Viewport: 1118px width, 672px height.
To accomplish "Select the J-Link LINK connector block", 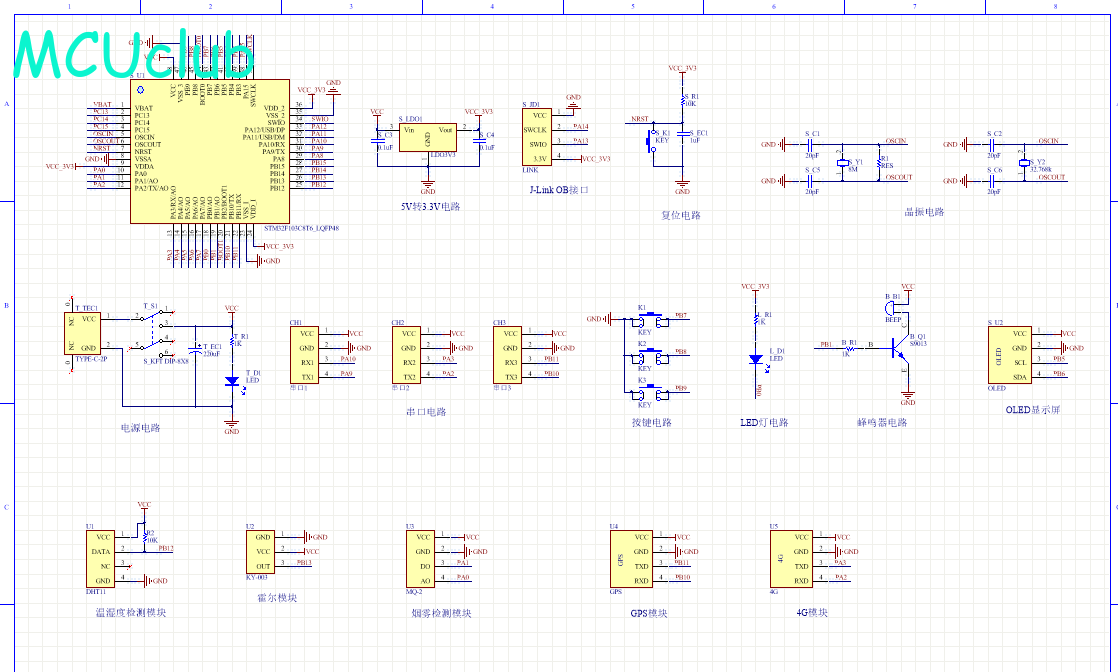I will [x=535, y=137].
